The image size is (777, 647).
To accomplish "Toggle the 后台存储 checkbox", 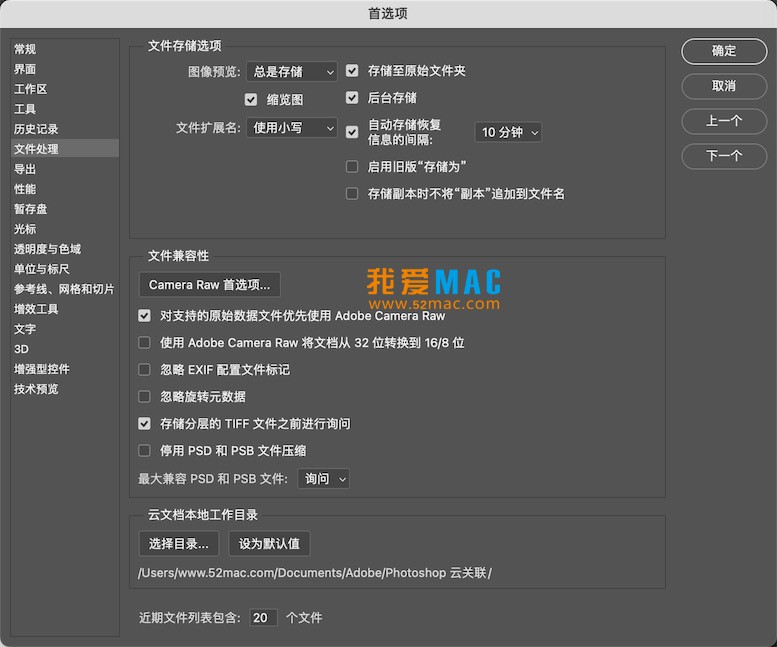I will coord(352,98).
